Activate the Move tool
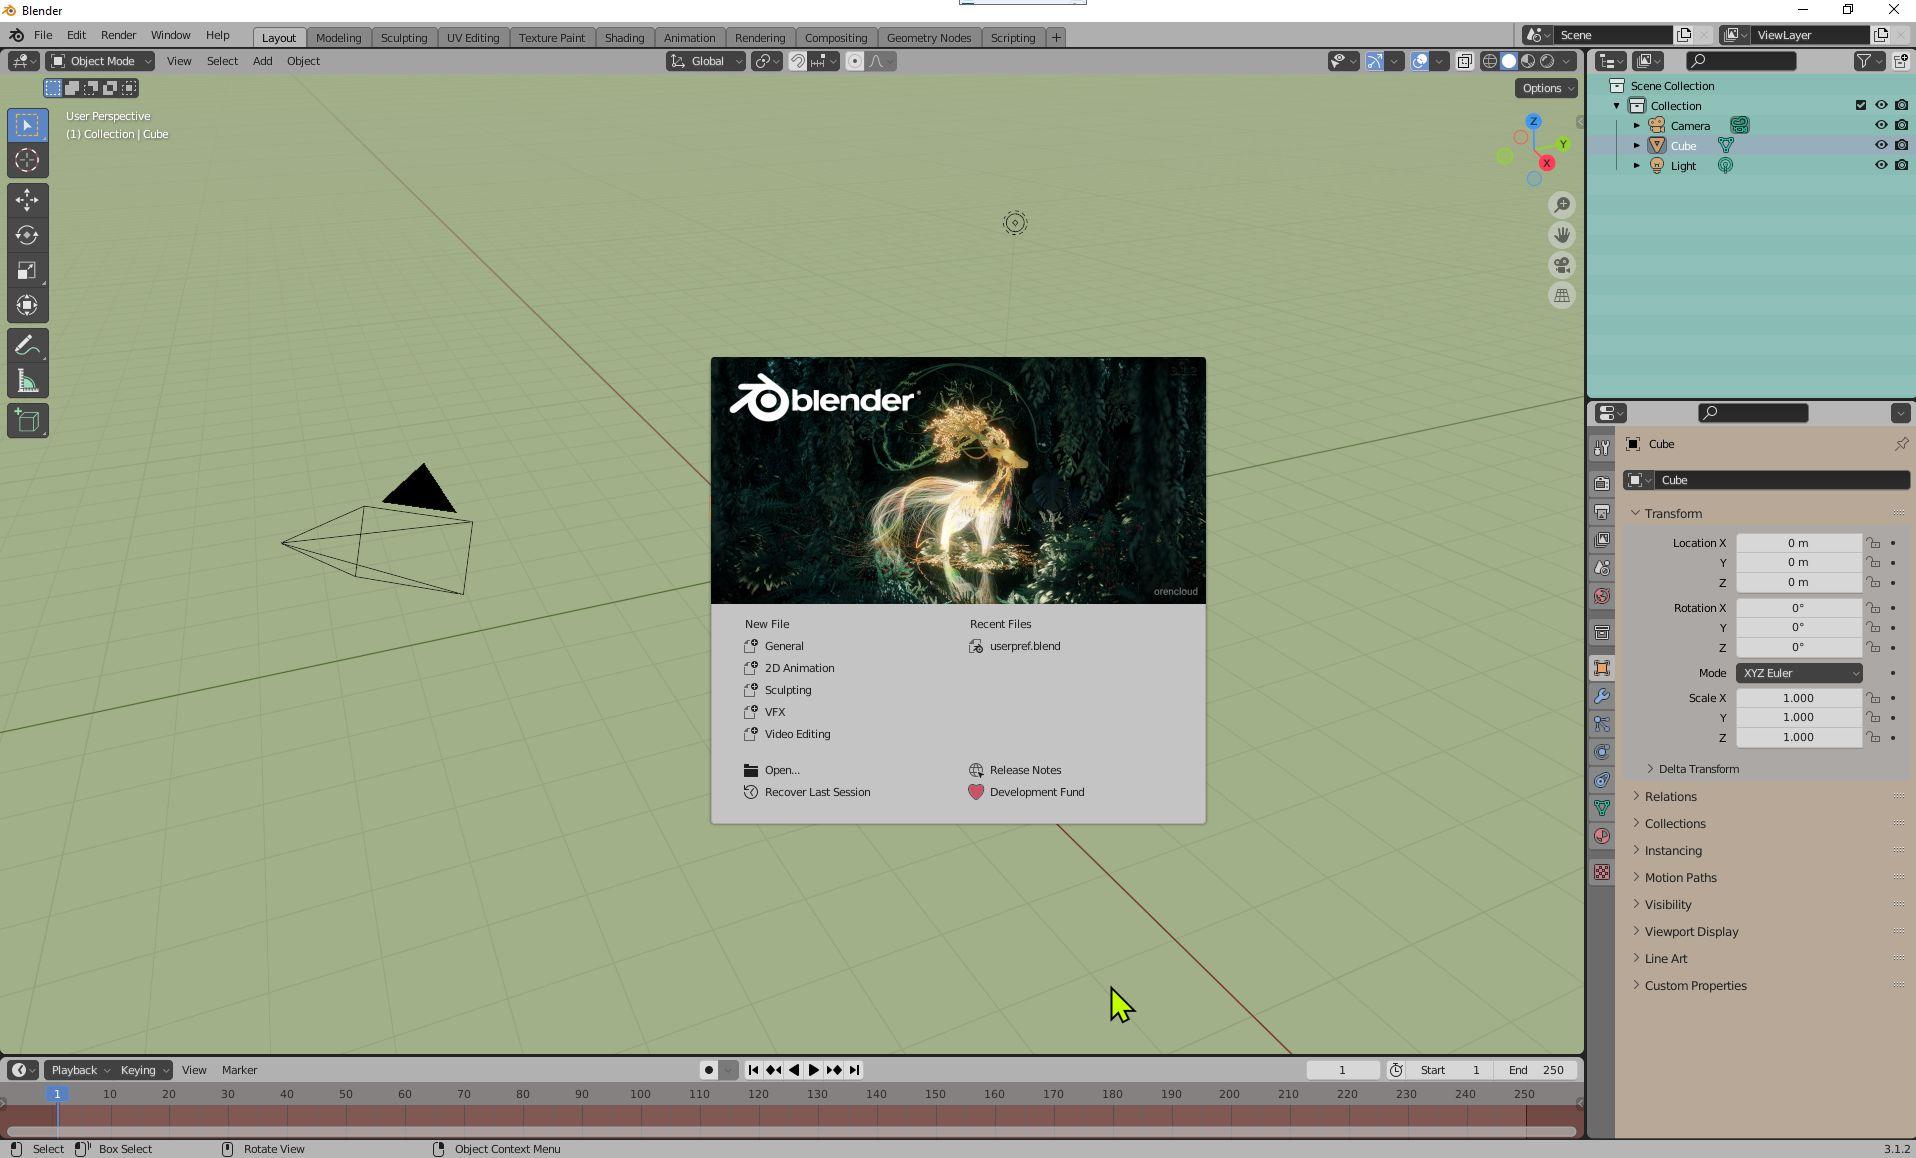This screenshot has width=1916, height=1158. (27, 200)
